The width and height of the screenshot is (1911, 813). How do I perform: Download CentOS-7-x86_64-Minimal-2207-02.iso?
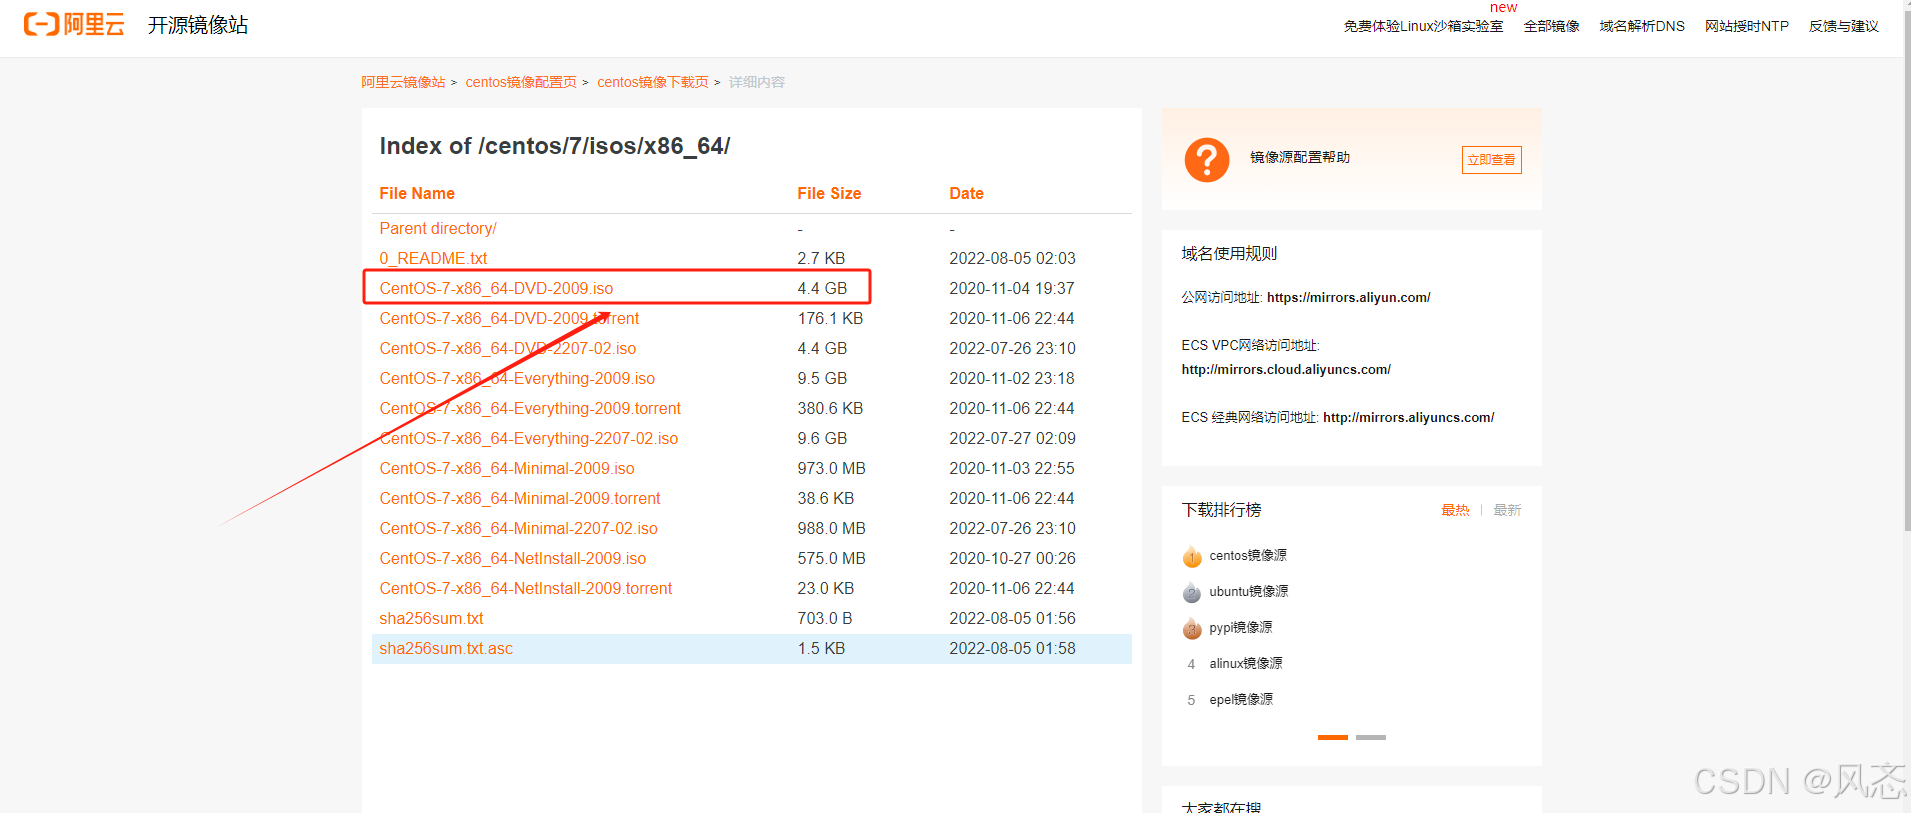[x=518, y=528]
